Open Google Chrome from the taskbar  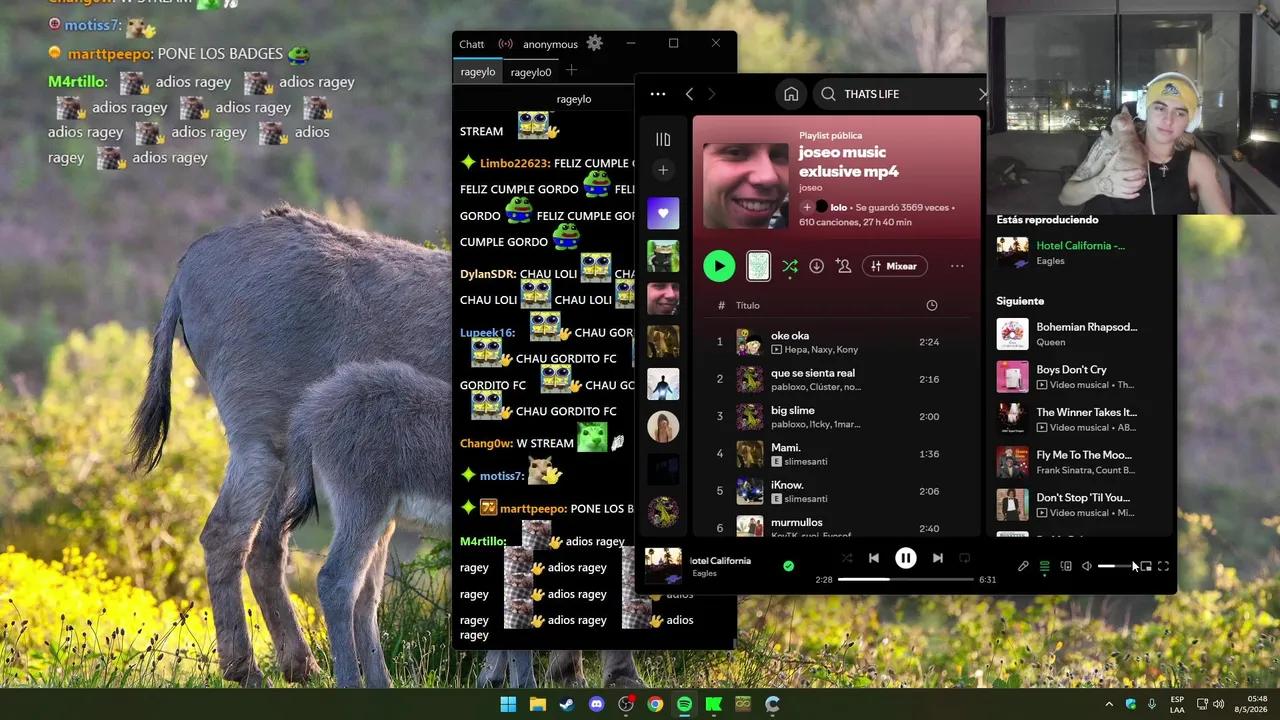(655, 704)
